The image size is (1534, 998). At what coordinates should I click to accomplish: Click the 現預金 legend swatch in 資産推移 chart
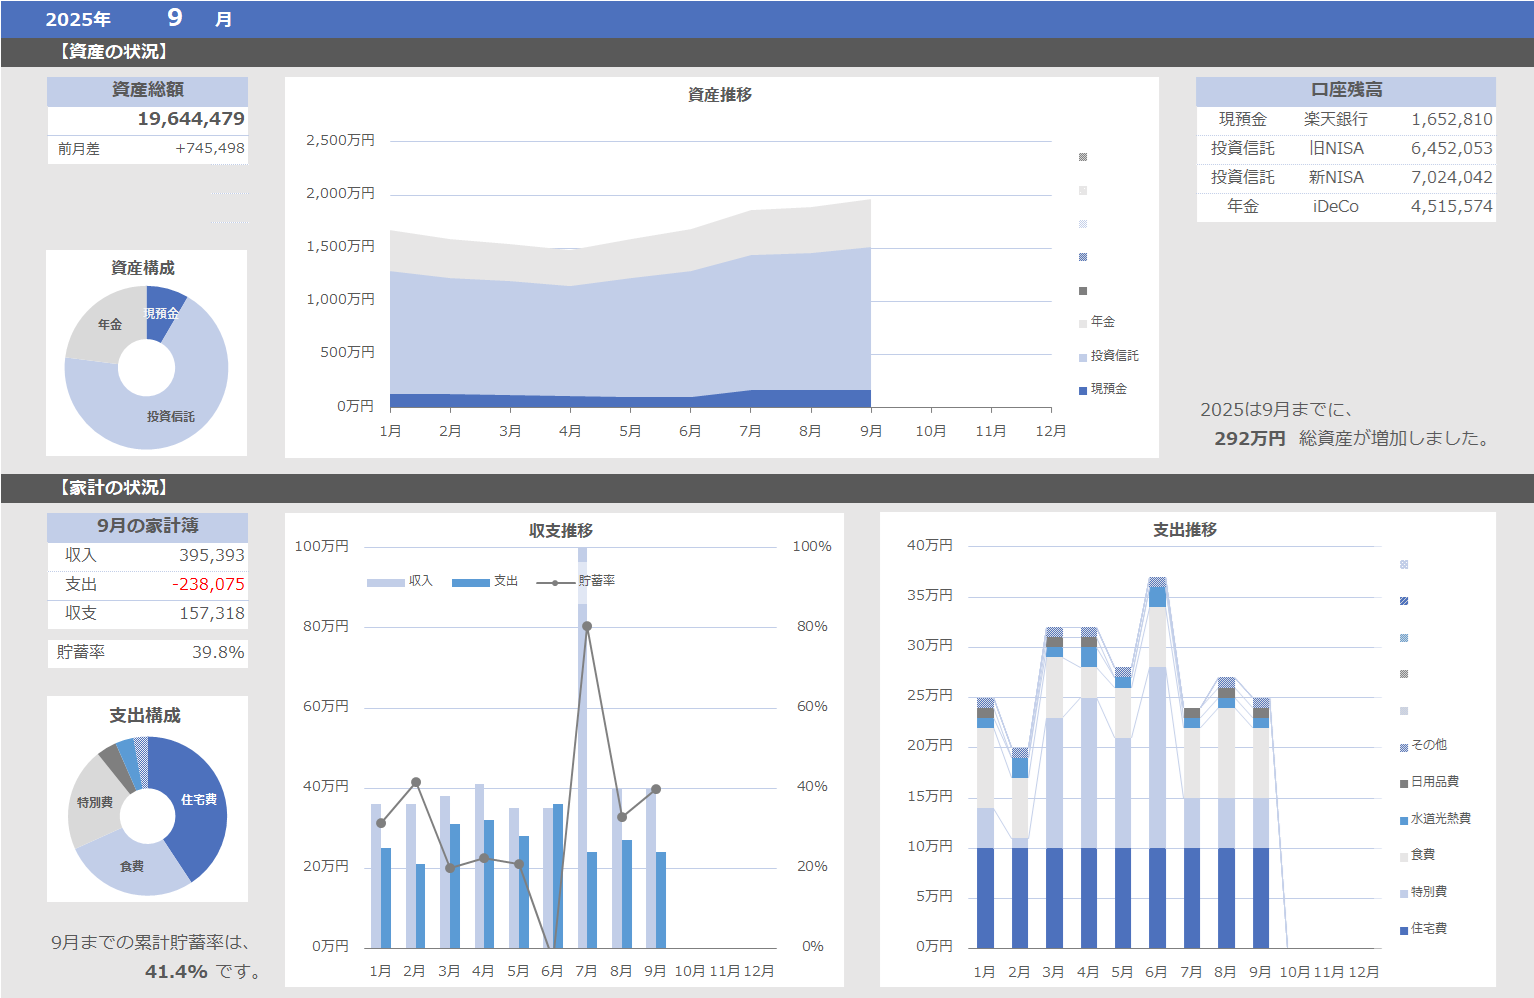point(1083,390)
